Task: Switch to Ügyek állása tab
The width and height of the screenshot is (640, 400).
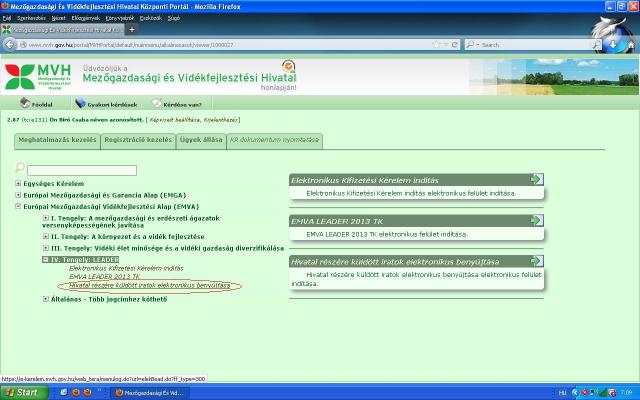Action: coord(201,141)
